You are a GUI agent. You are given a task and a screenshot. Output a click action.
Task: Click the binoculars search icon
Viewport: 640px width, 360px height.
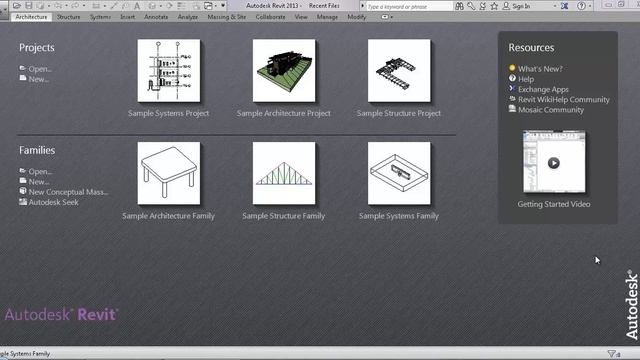click(459, 6)
